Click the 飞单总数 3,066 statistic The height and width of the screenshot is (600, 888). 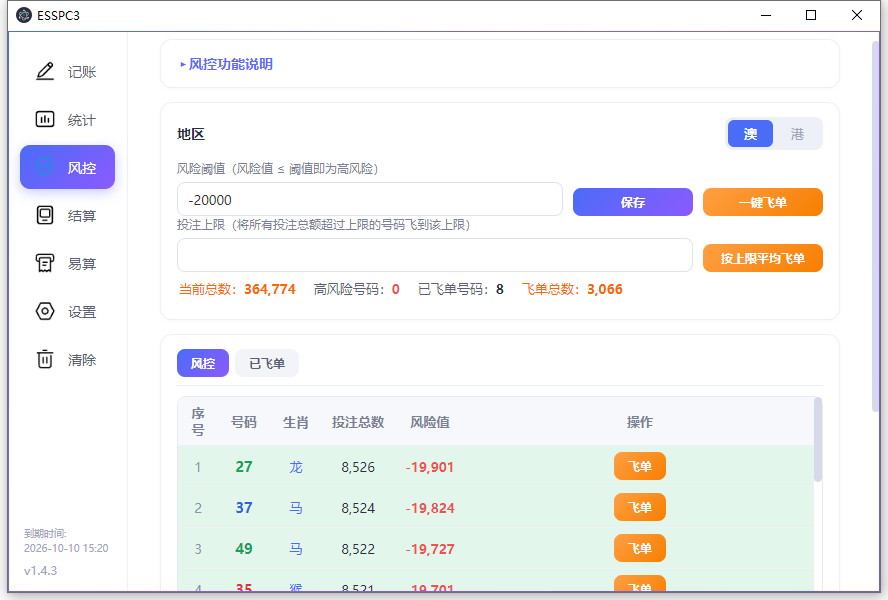(x=572, y=290)
